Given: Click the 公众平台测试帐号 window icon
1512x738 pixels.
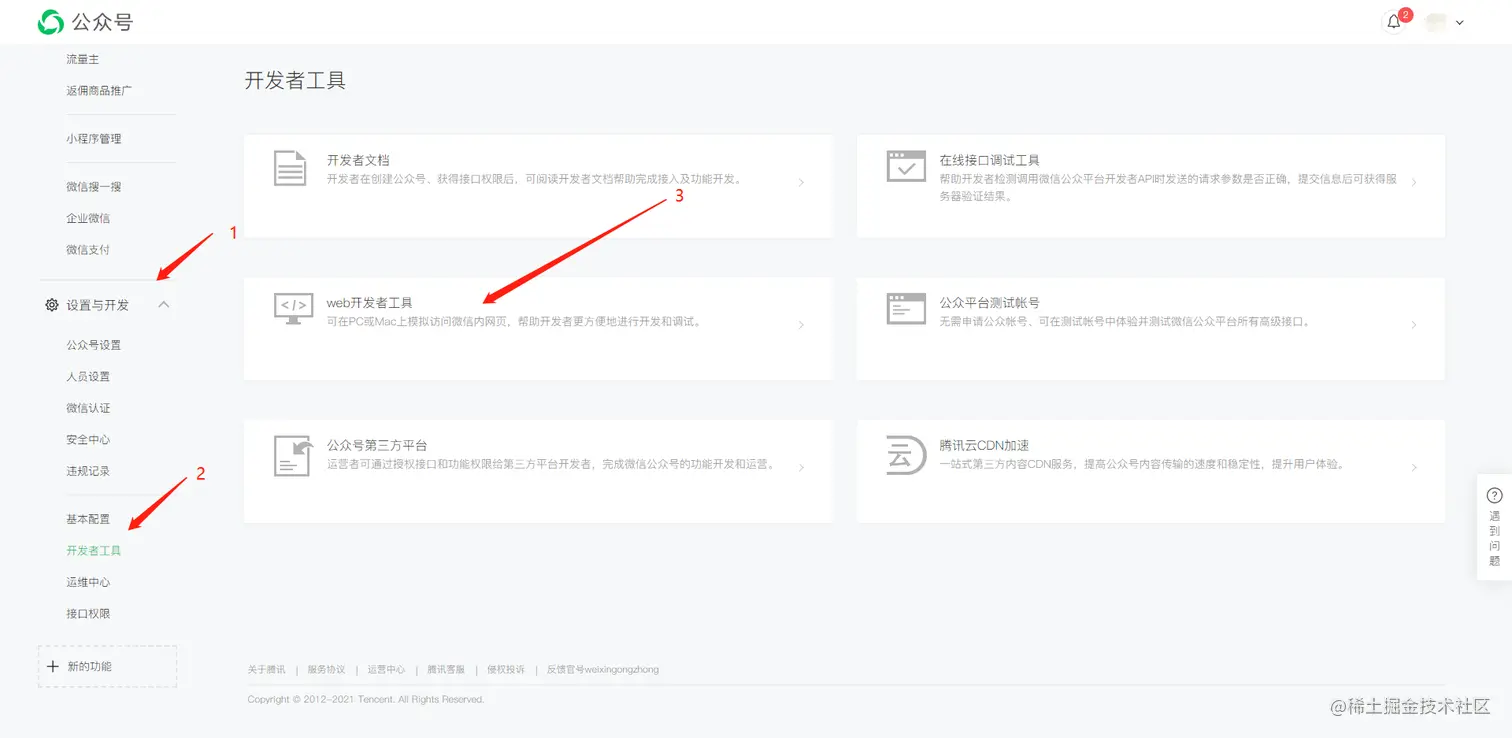Looking at the screenshot, I should (906, 308).
